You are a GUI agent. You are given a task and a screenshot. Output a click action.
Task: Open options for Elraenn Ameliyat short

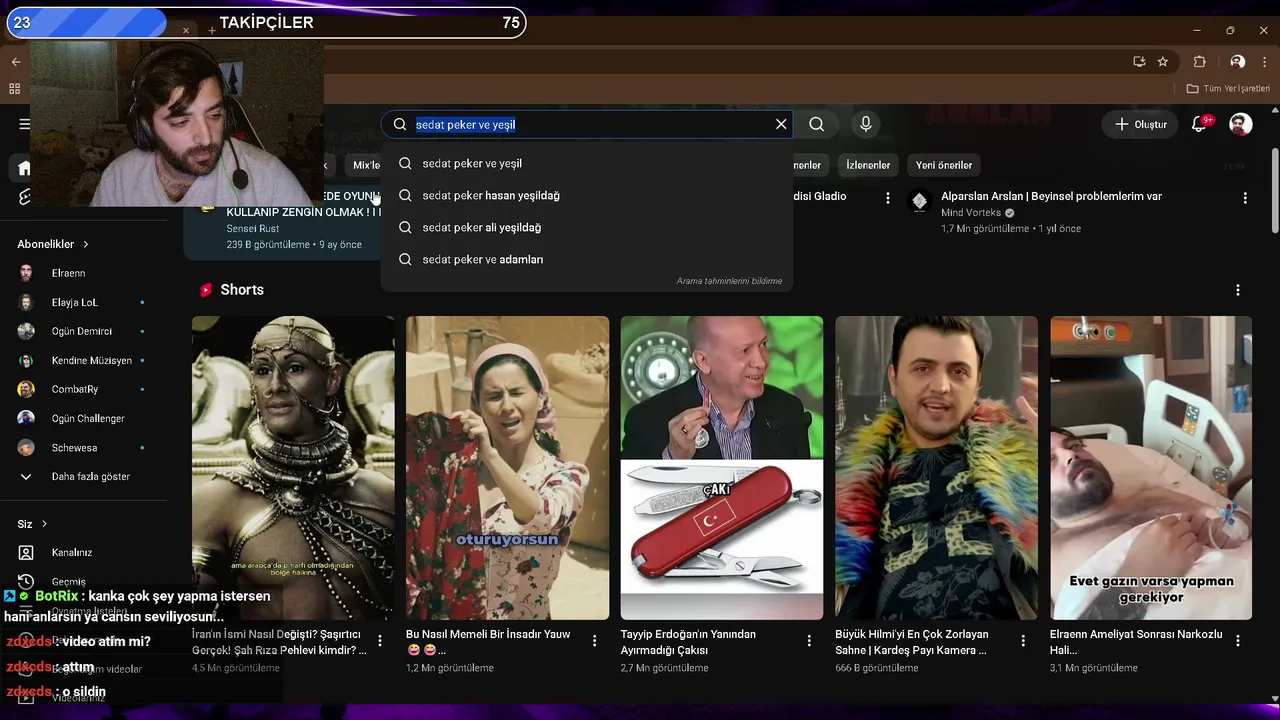1238,641
